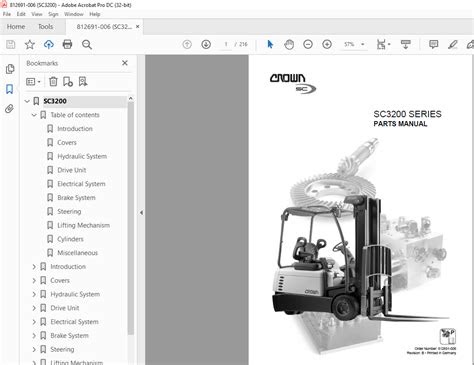Print the document with printer icon
Viewport: 474px width, 365px height.
(67, 44)
